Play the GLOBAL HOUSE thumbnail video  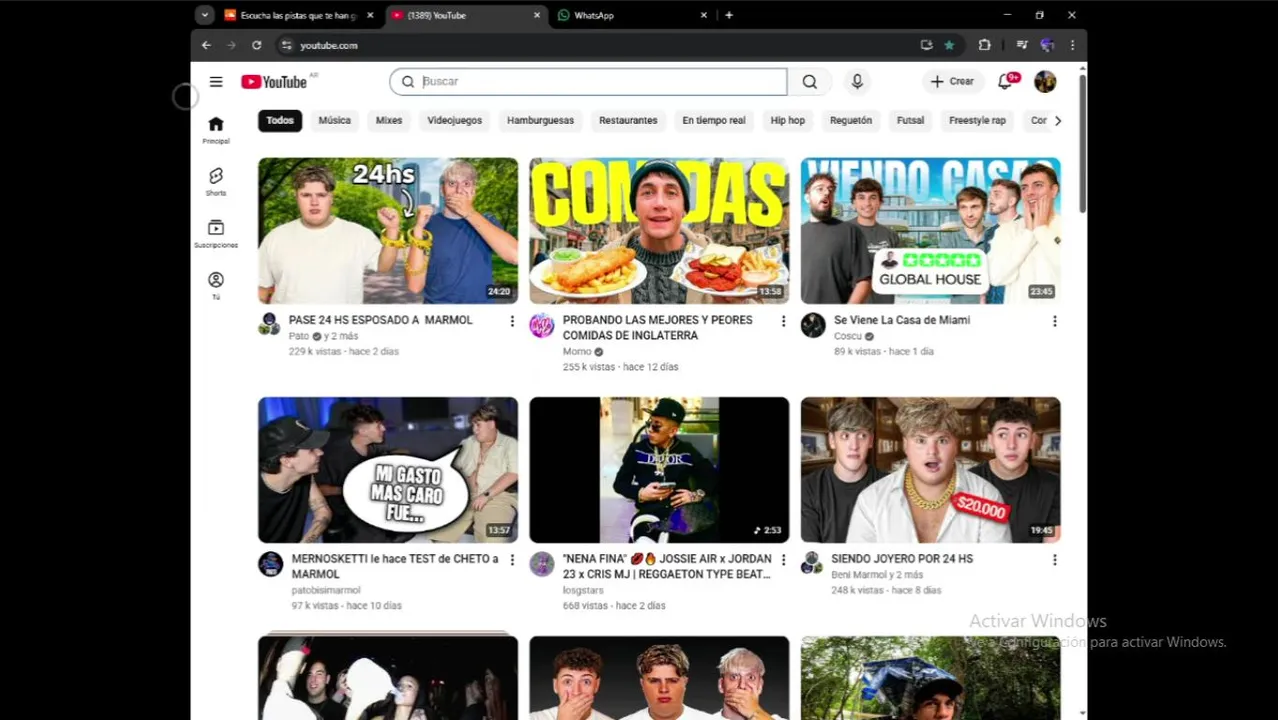(930, 230)
